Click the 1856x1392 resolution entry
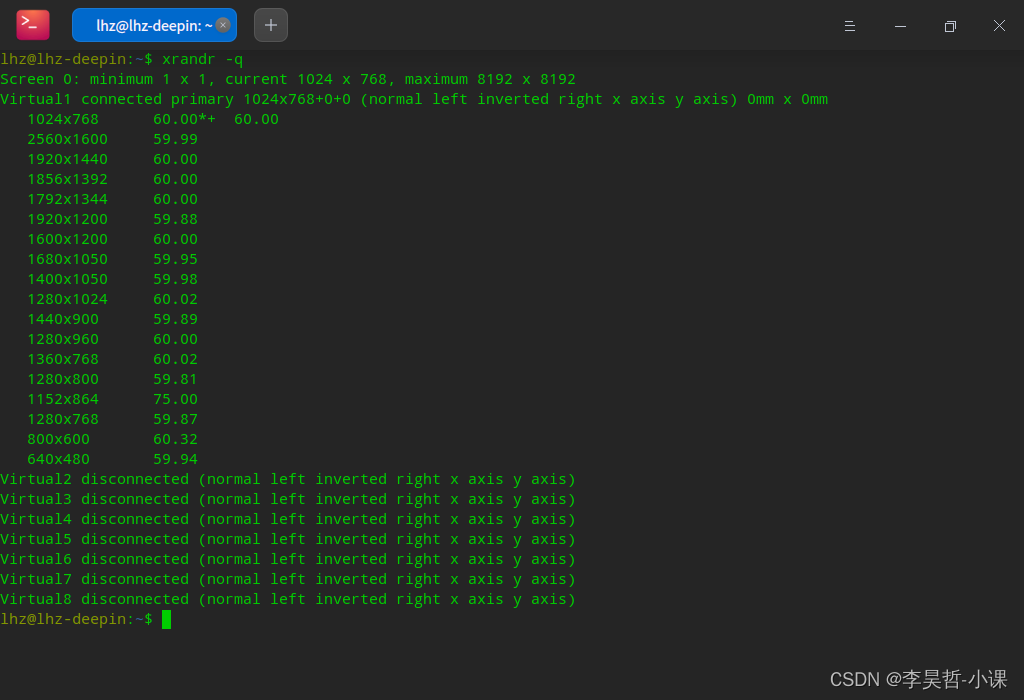 67,180
